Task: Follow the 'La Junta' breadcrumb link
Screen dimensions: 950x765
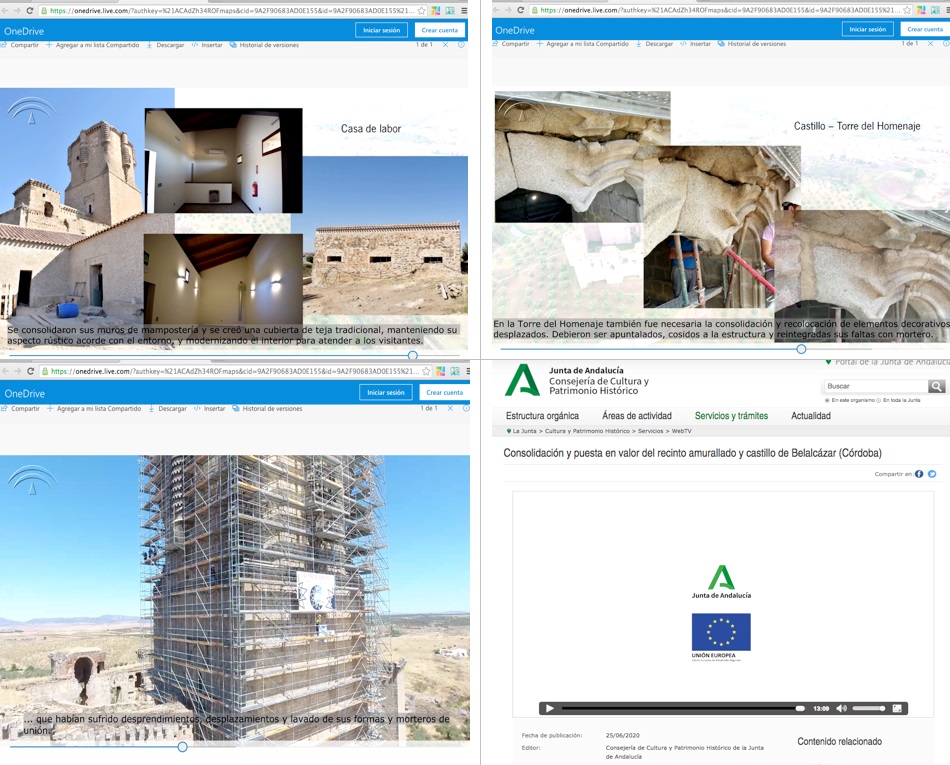Action: [x=525, y=431]
